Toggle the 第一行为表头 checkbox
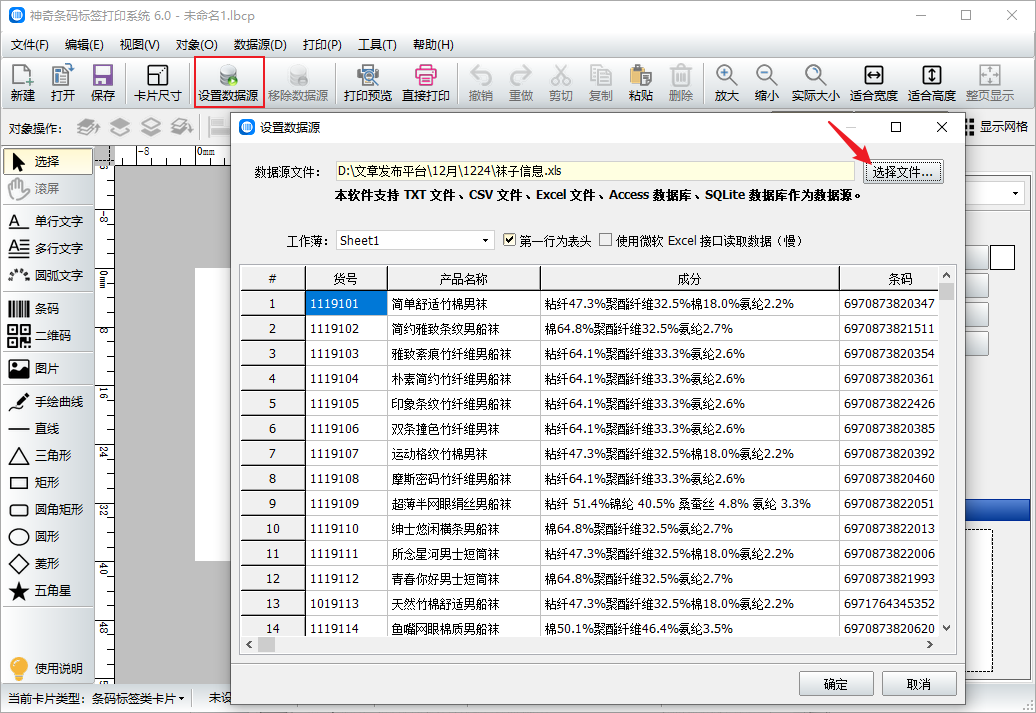This screenshot has height=713, width=1036. click(x=510, y=240)
